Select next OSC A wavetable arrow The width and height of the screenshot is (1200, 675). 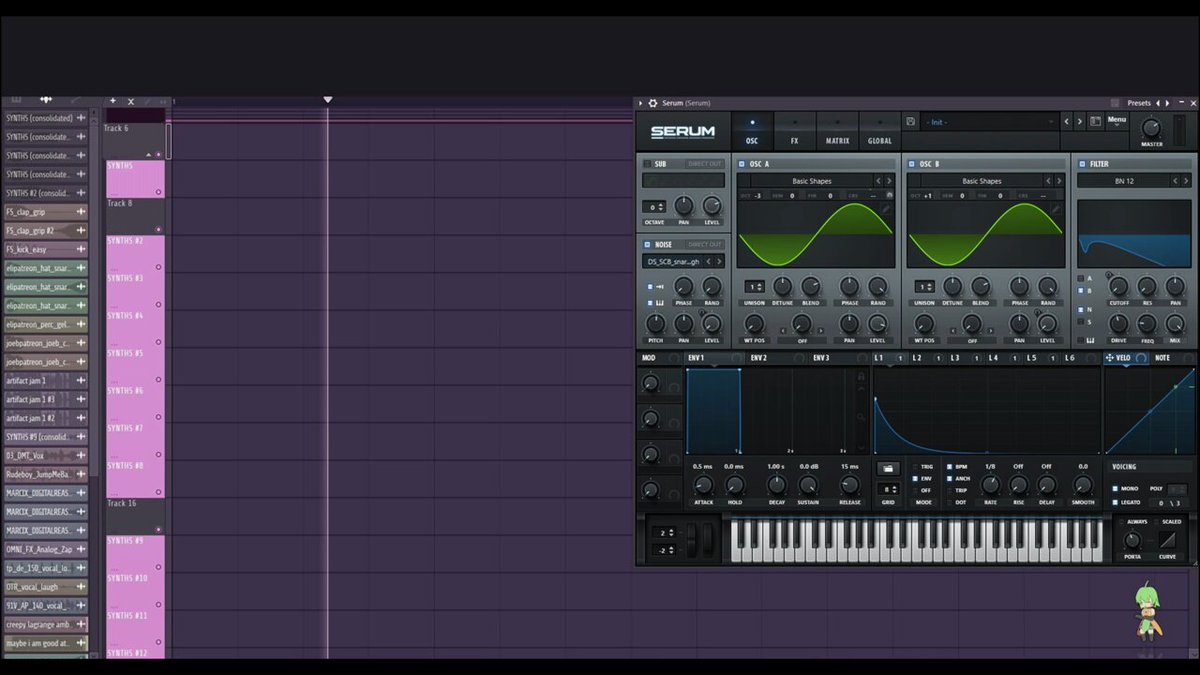pos(890,181)
